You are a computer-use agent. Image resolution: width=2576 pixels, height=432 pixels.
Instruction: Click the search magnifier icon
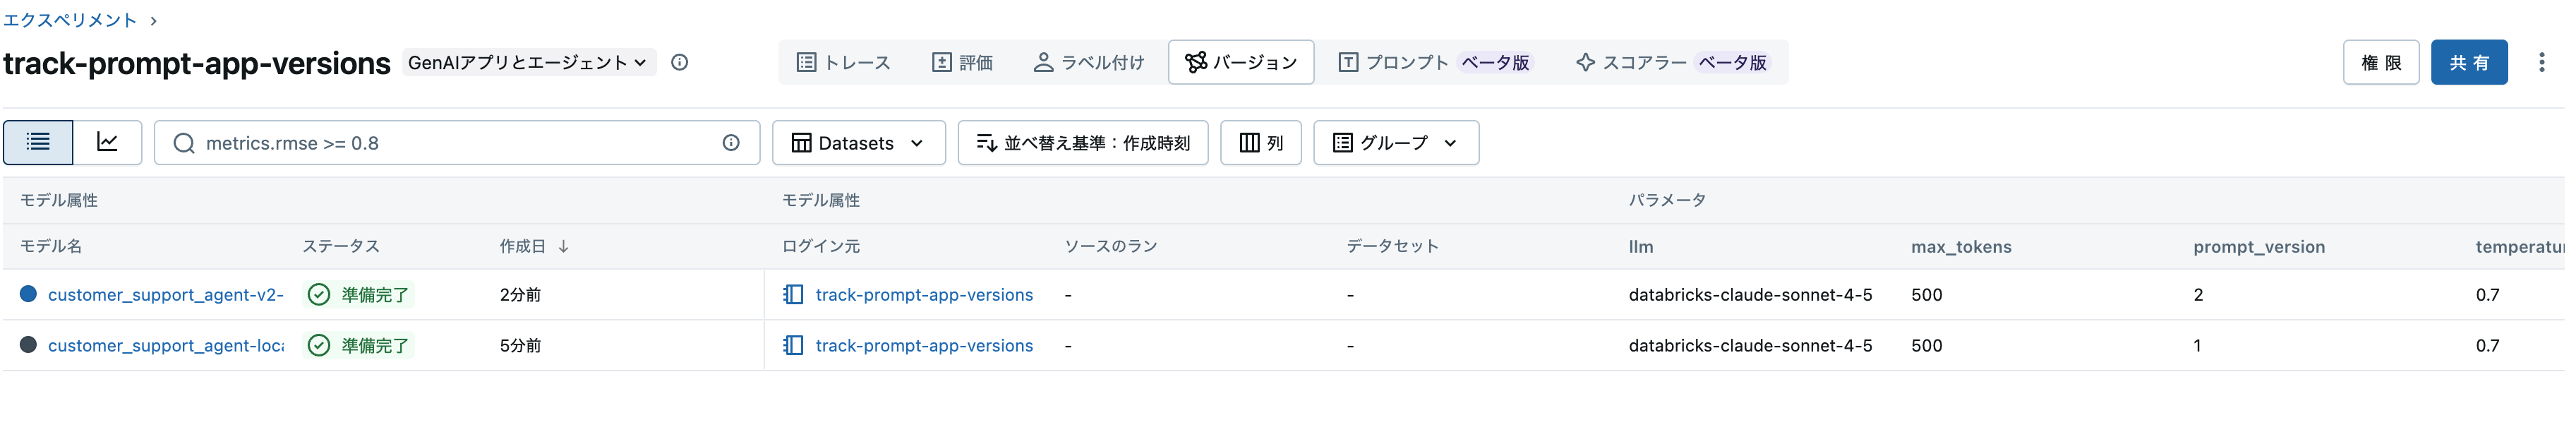184,143
